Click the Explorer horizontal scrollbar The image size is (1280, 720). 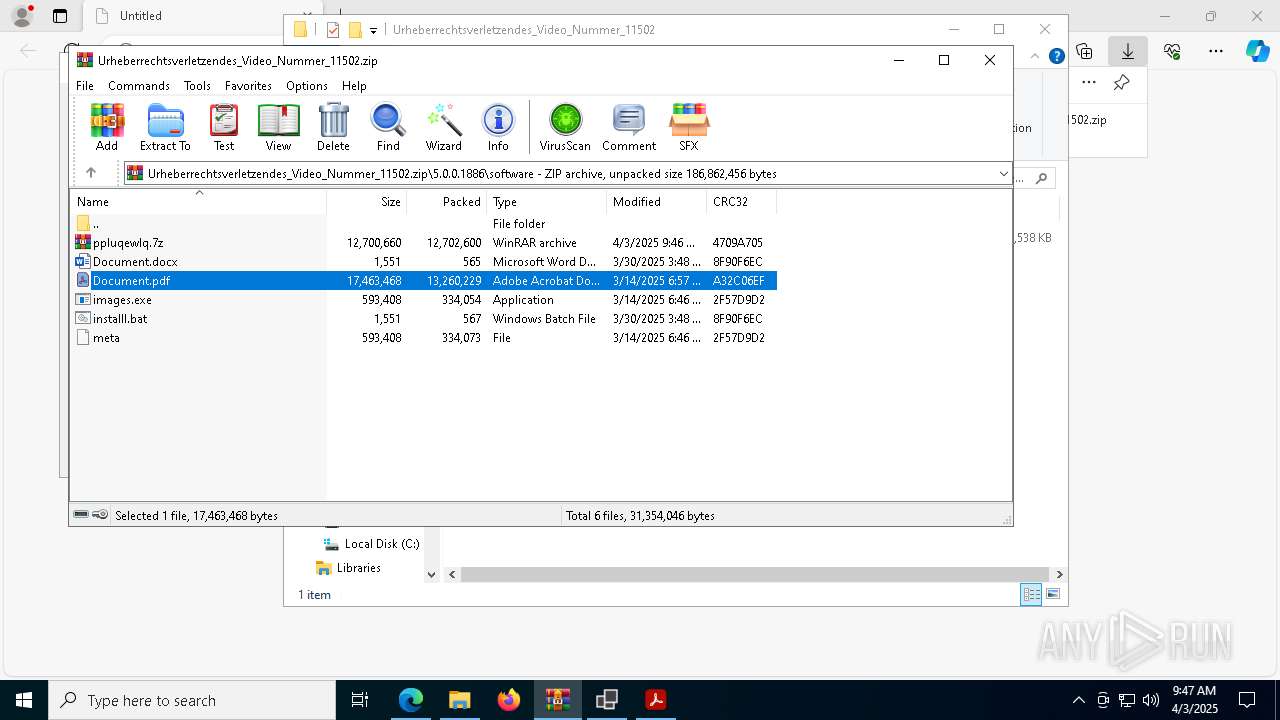click(x=755, y=575)
